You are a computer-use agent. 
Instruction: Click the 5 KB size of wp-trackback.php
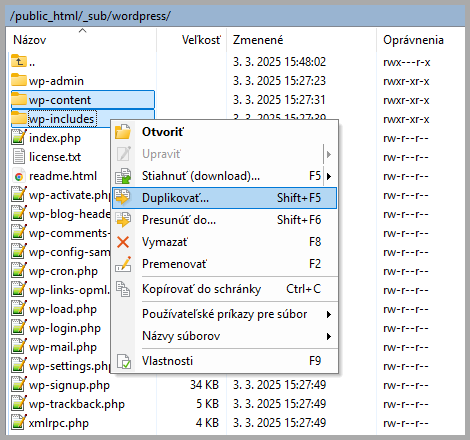click(207, 404)
